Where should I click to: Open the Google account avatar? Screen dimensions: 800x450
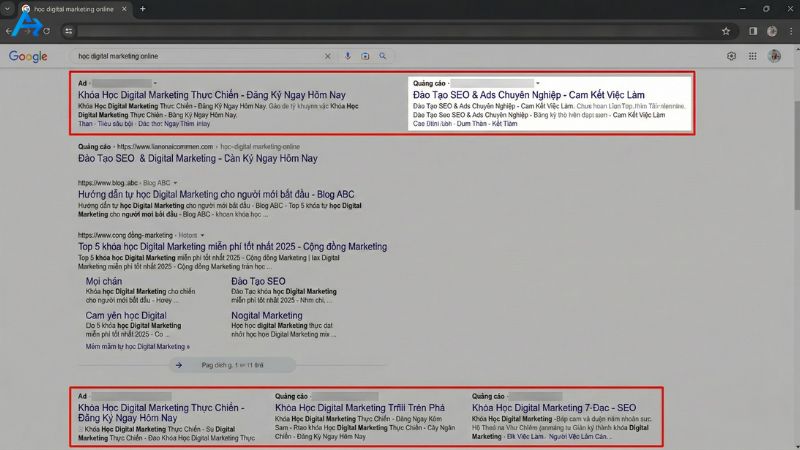coord(774,56)
